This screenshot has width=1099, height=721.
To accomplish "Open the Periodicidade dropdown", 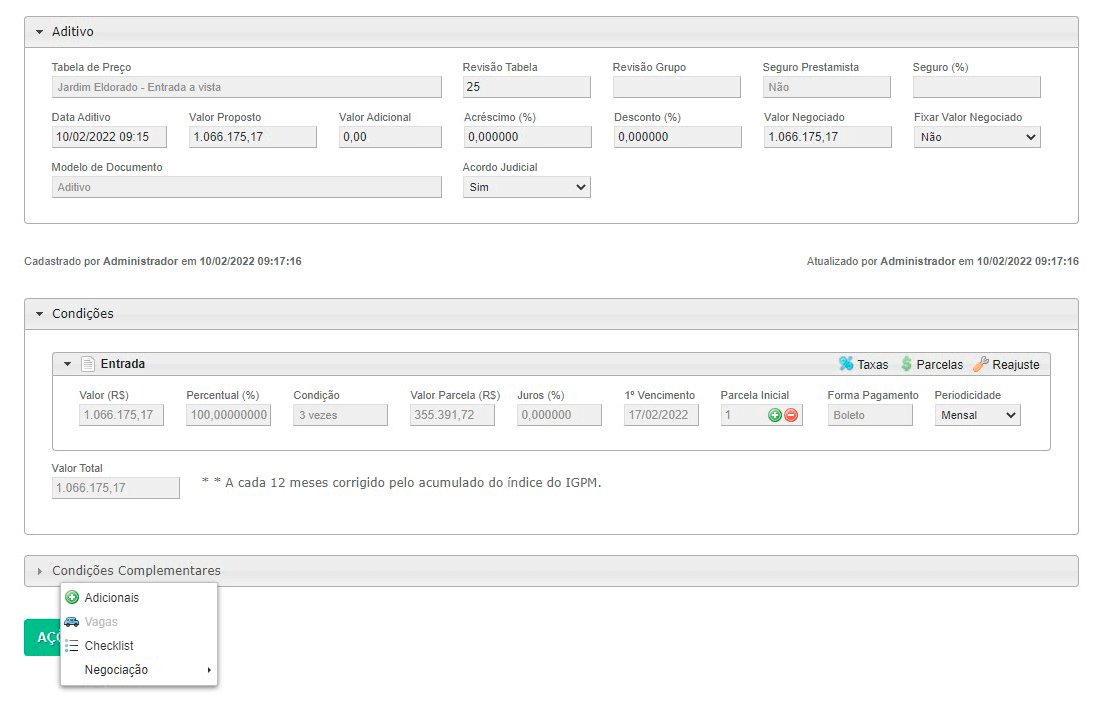I will pyautogui.click(x=977, y=415).
